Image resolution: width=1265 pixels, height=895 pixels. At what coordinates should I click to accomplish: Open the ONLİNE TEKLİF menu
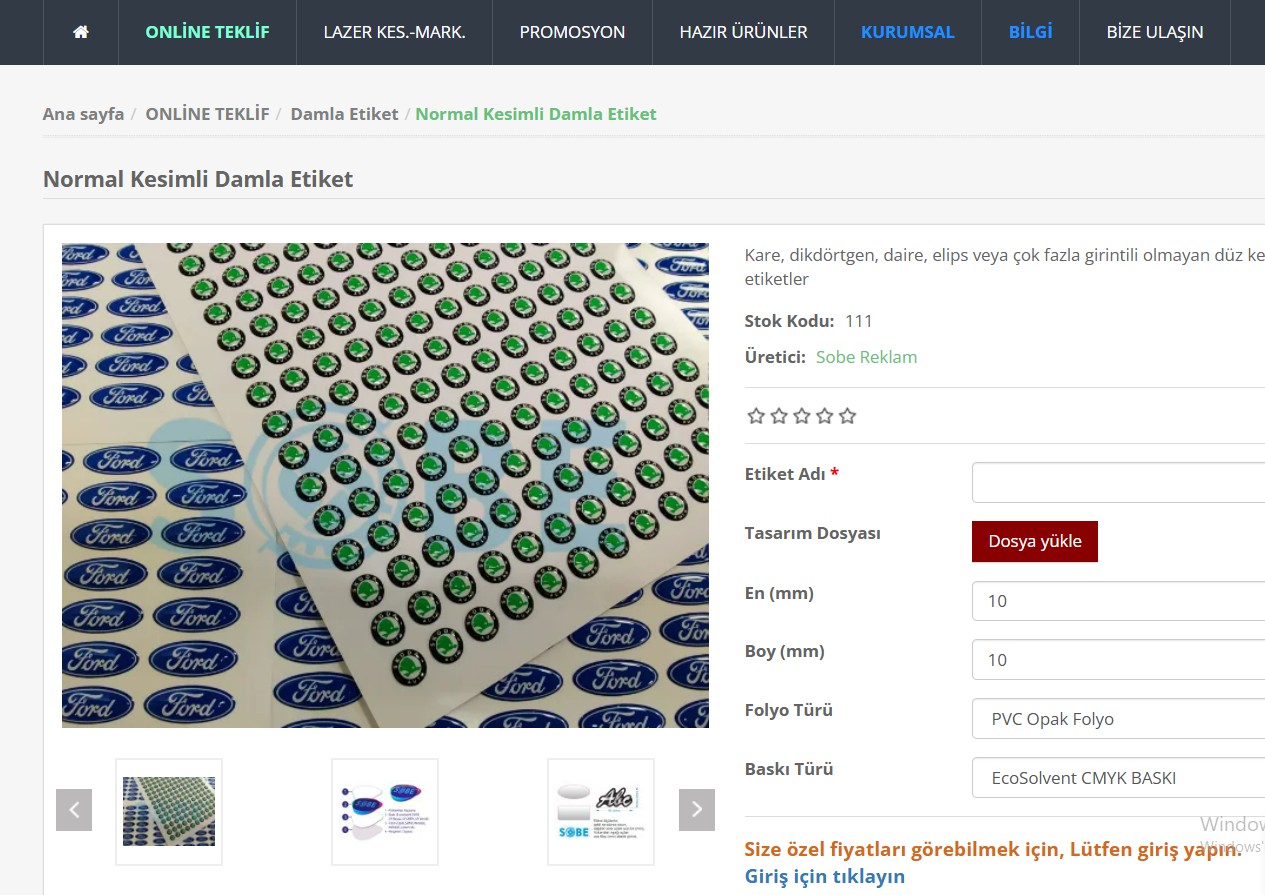(x=207, y=32)
